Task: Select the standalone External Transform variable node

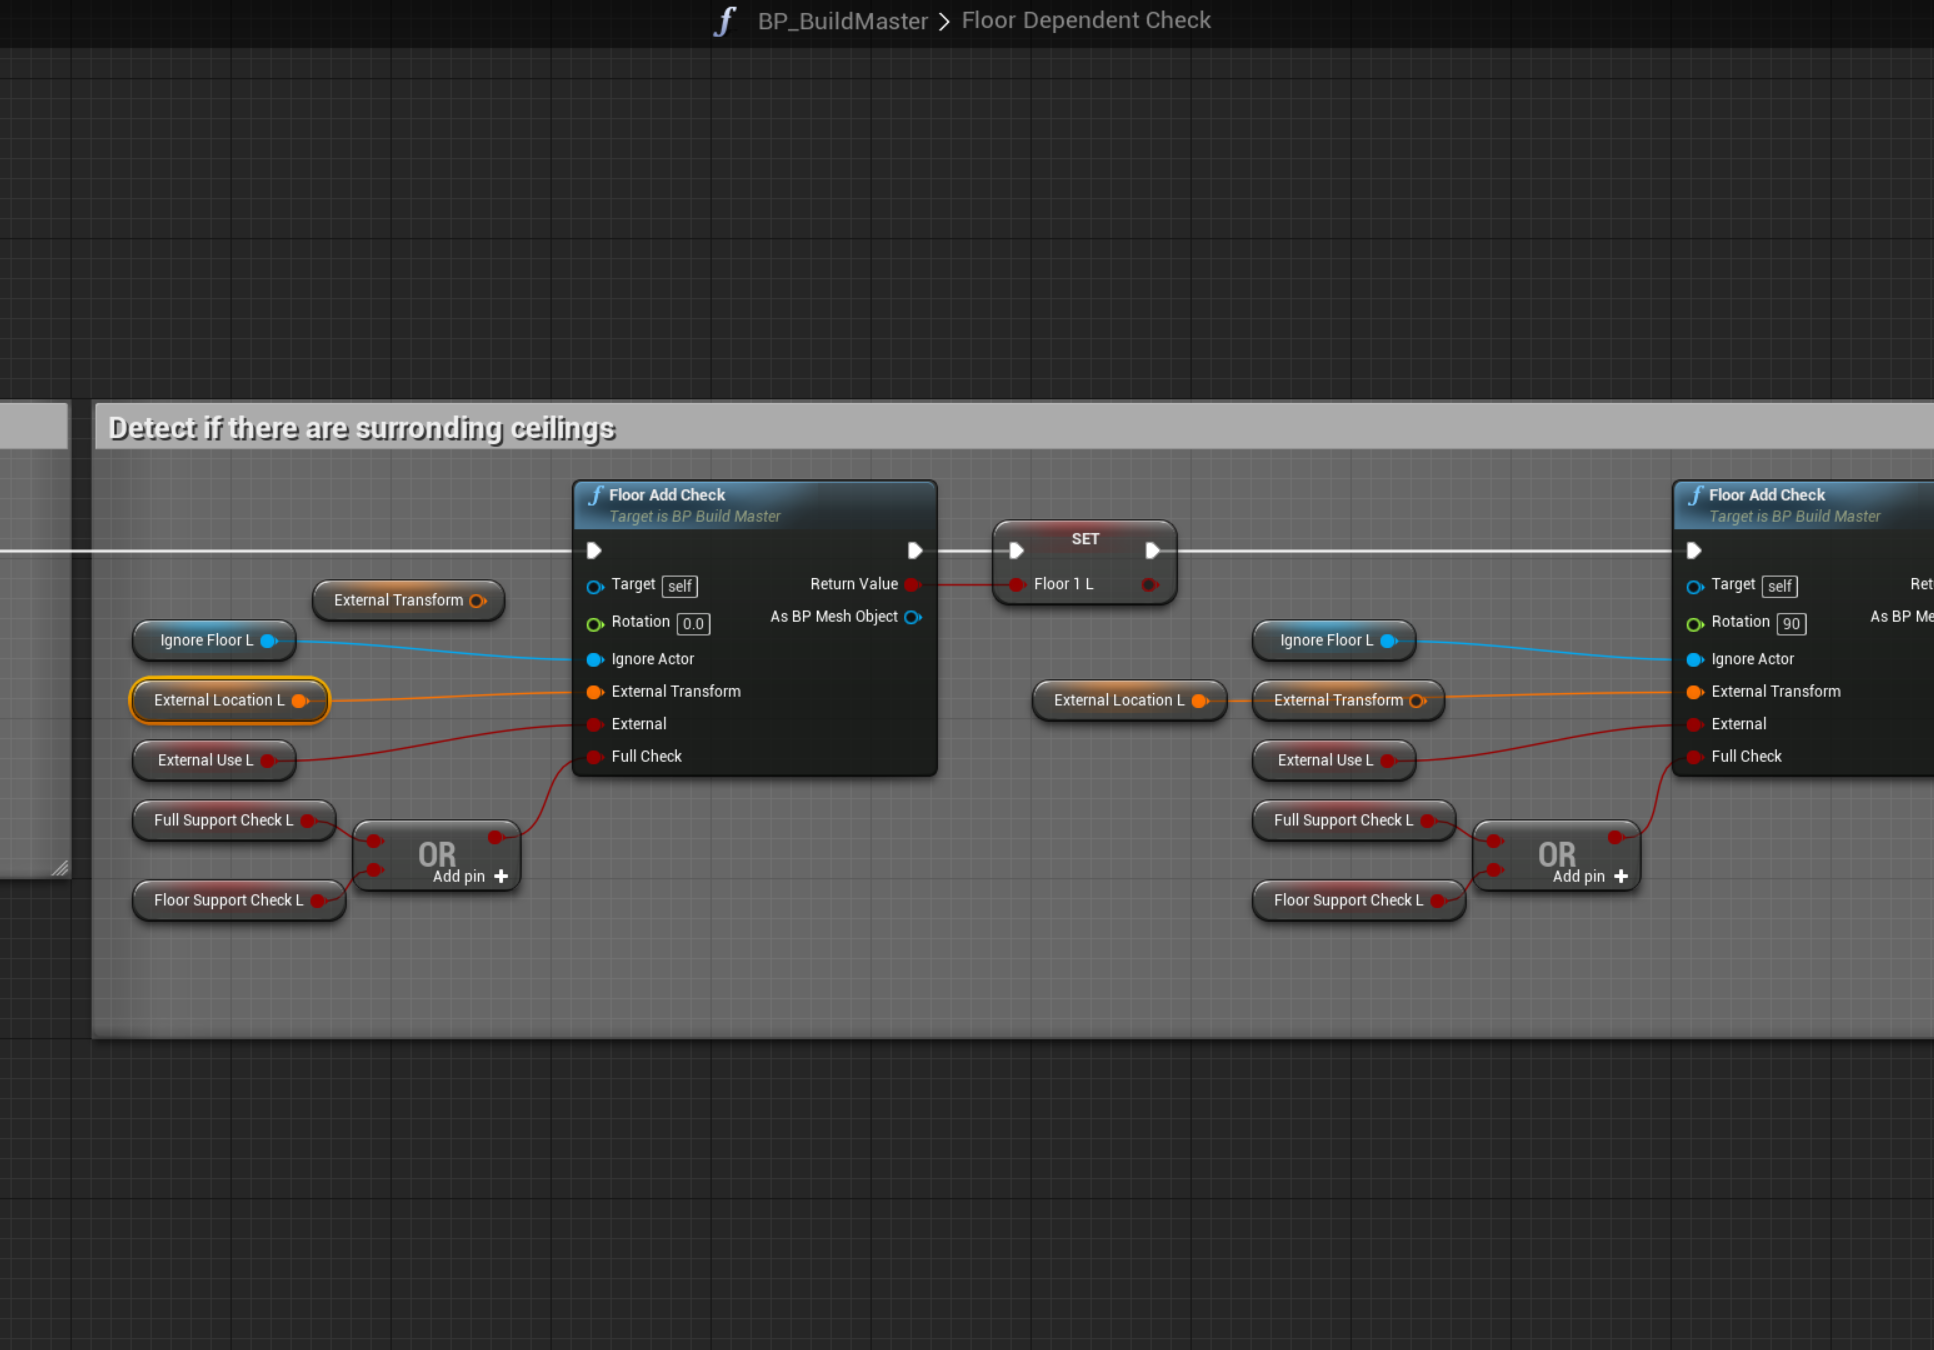Action: (x=397, y=600)
